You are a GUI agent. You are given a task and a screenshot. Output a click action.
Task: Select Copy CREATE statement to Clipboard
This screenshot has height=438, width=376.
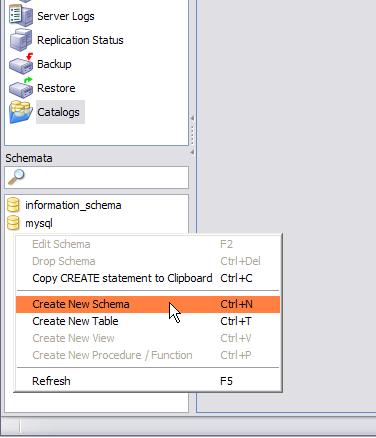point(148,278)
